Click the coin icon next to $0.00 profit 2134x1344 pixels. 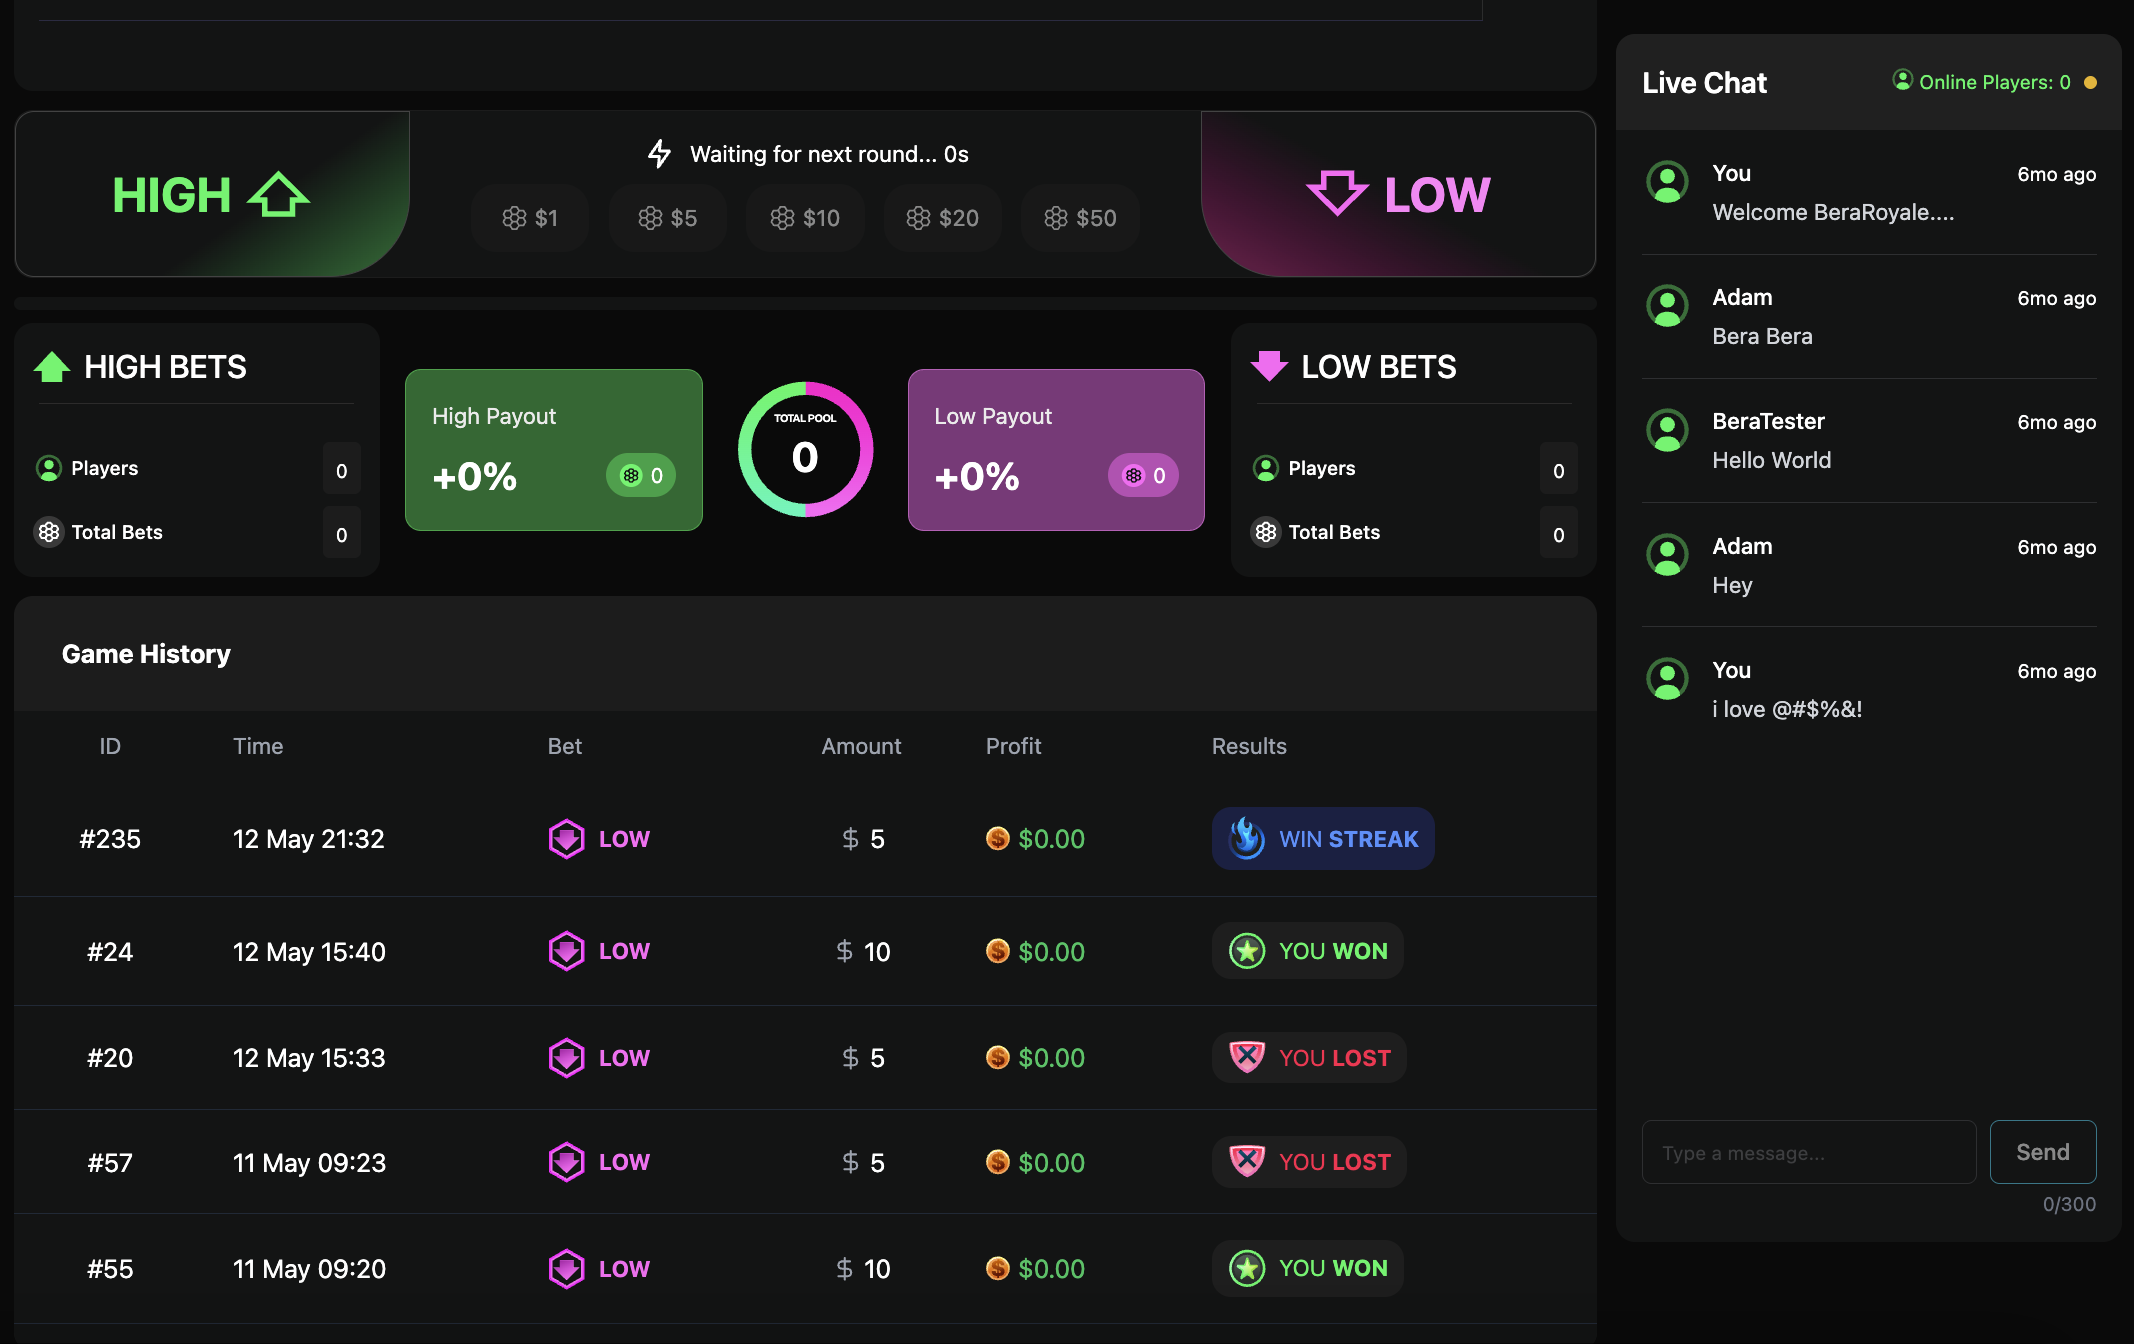pos(997,839)
